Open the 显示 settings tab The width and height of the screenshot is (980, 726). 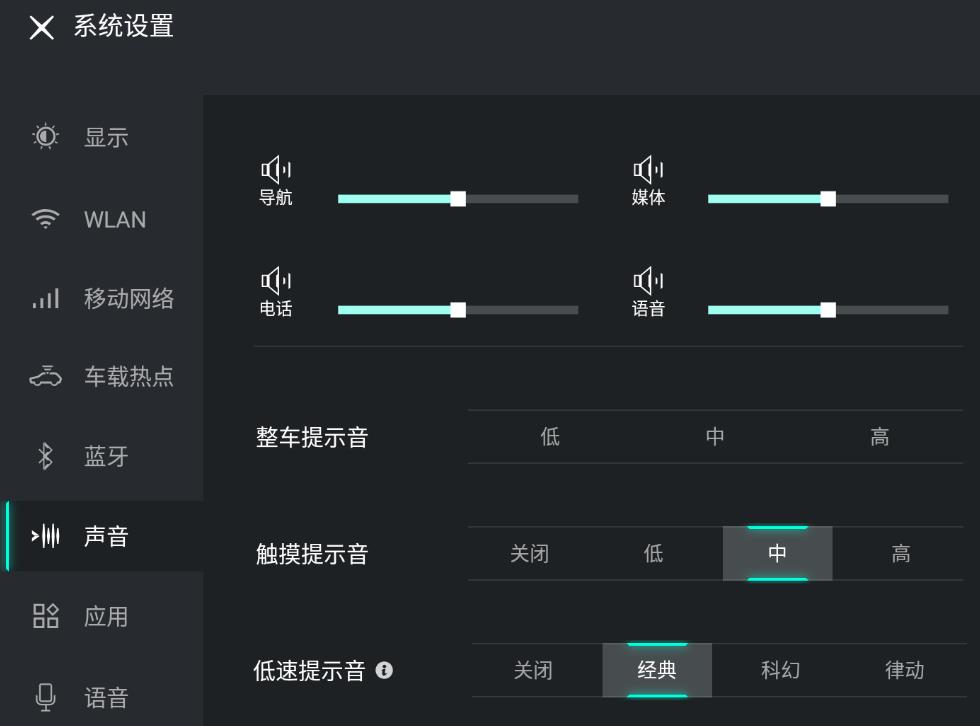point(105,138)
